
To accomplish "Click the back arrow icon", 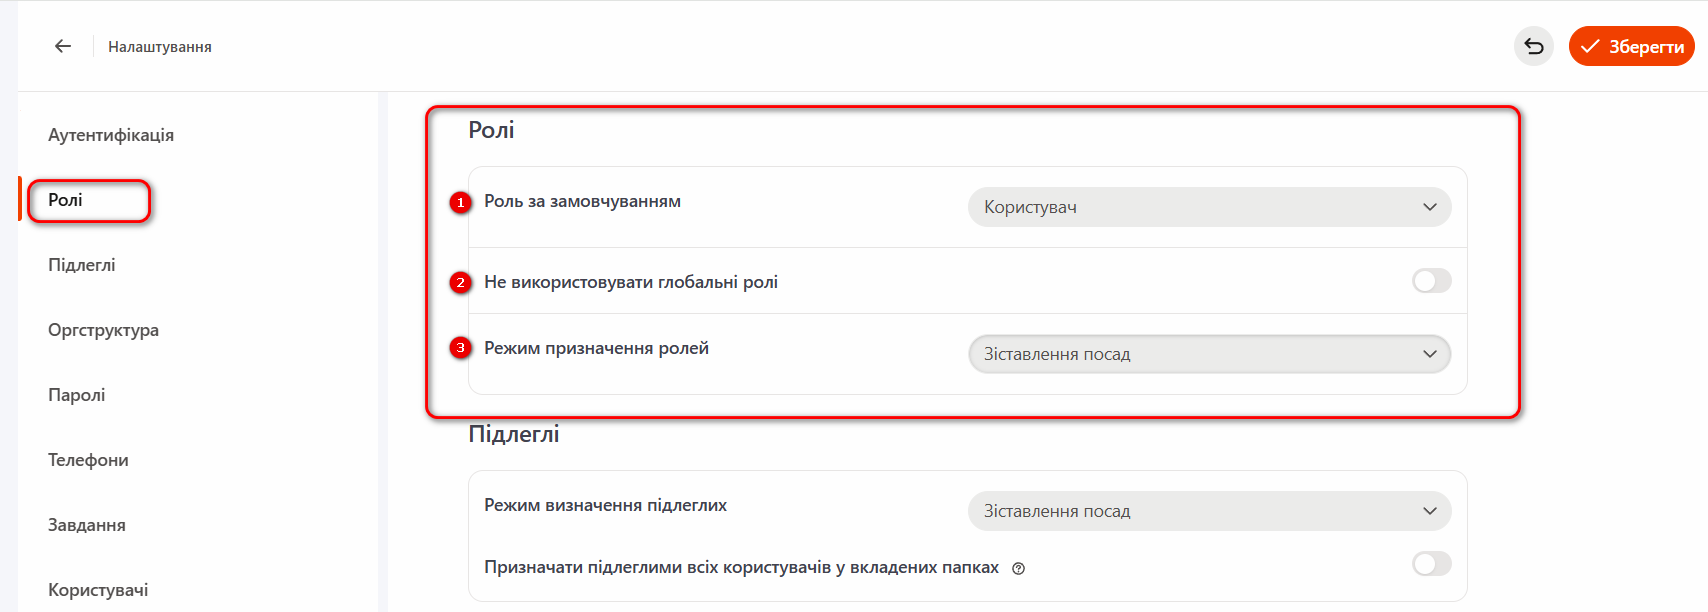I will [63, 46].
